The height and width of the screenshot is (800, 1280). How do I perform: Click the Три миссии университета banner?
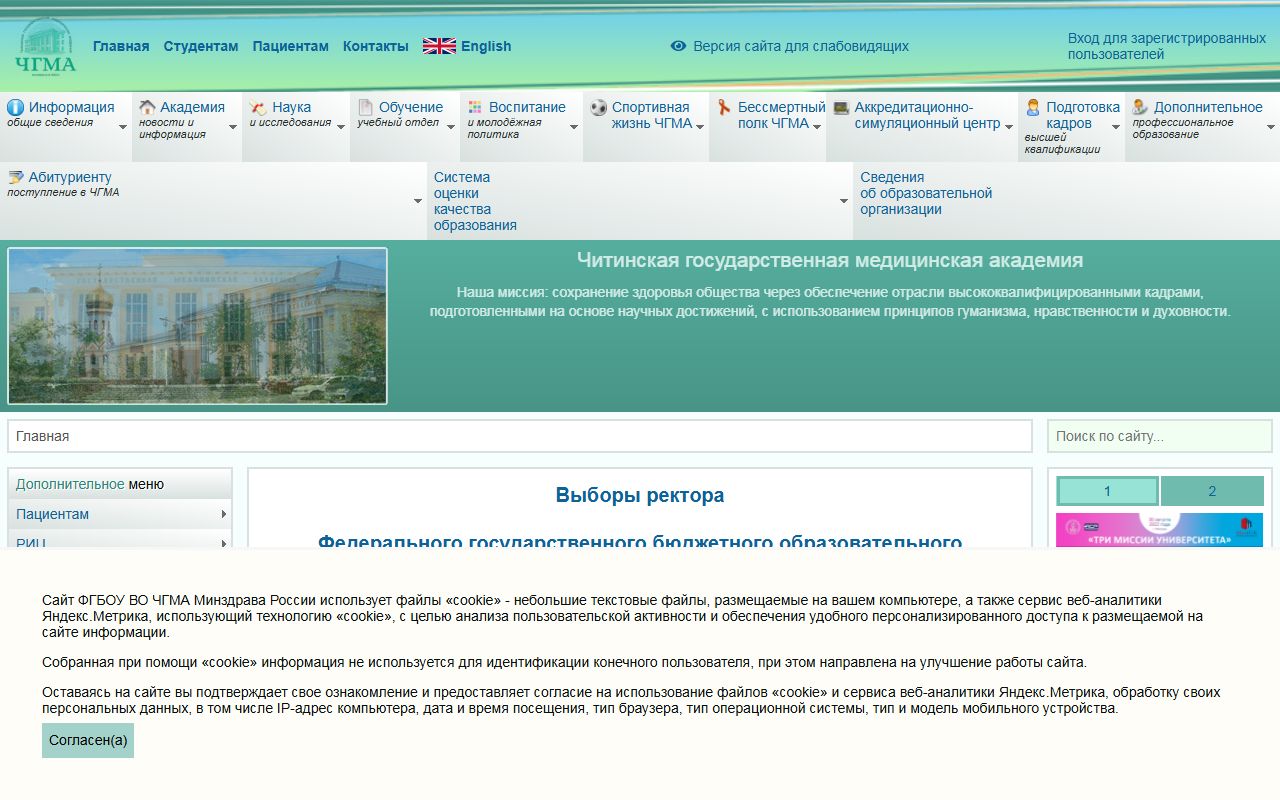[1160, 530]
